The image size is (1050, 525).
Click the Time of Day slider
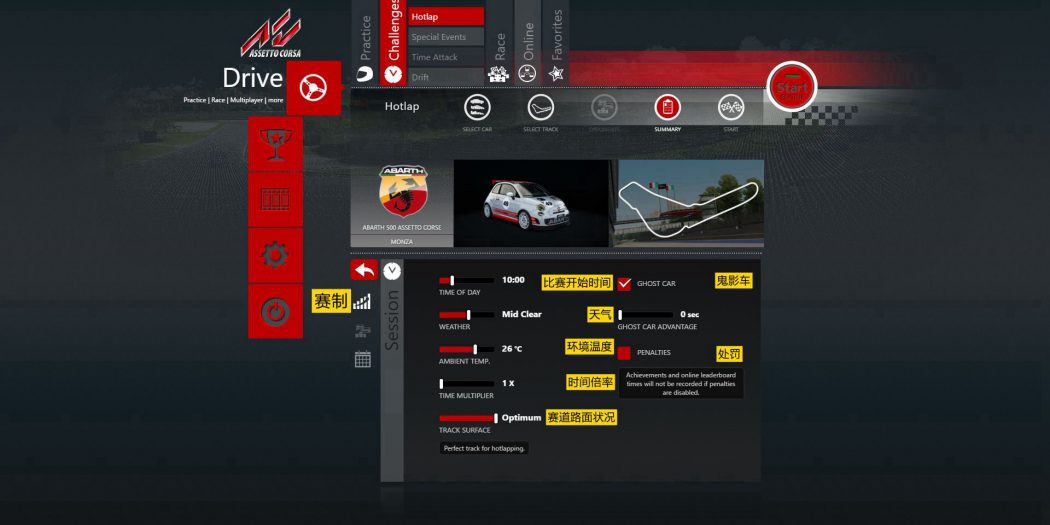(466, 281)
